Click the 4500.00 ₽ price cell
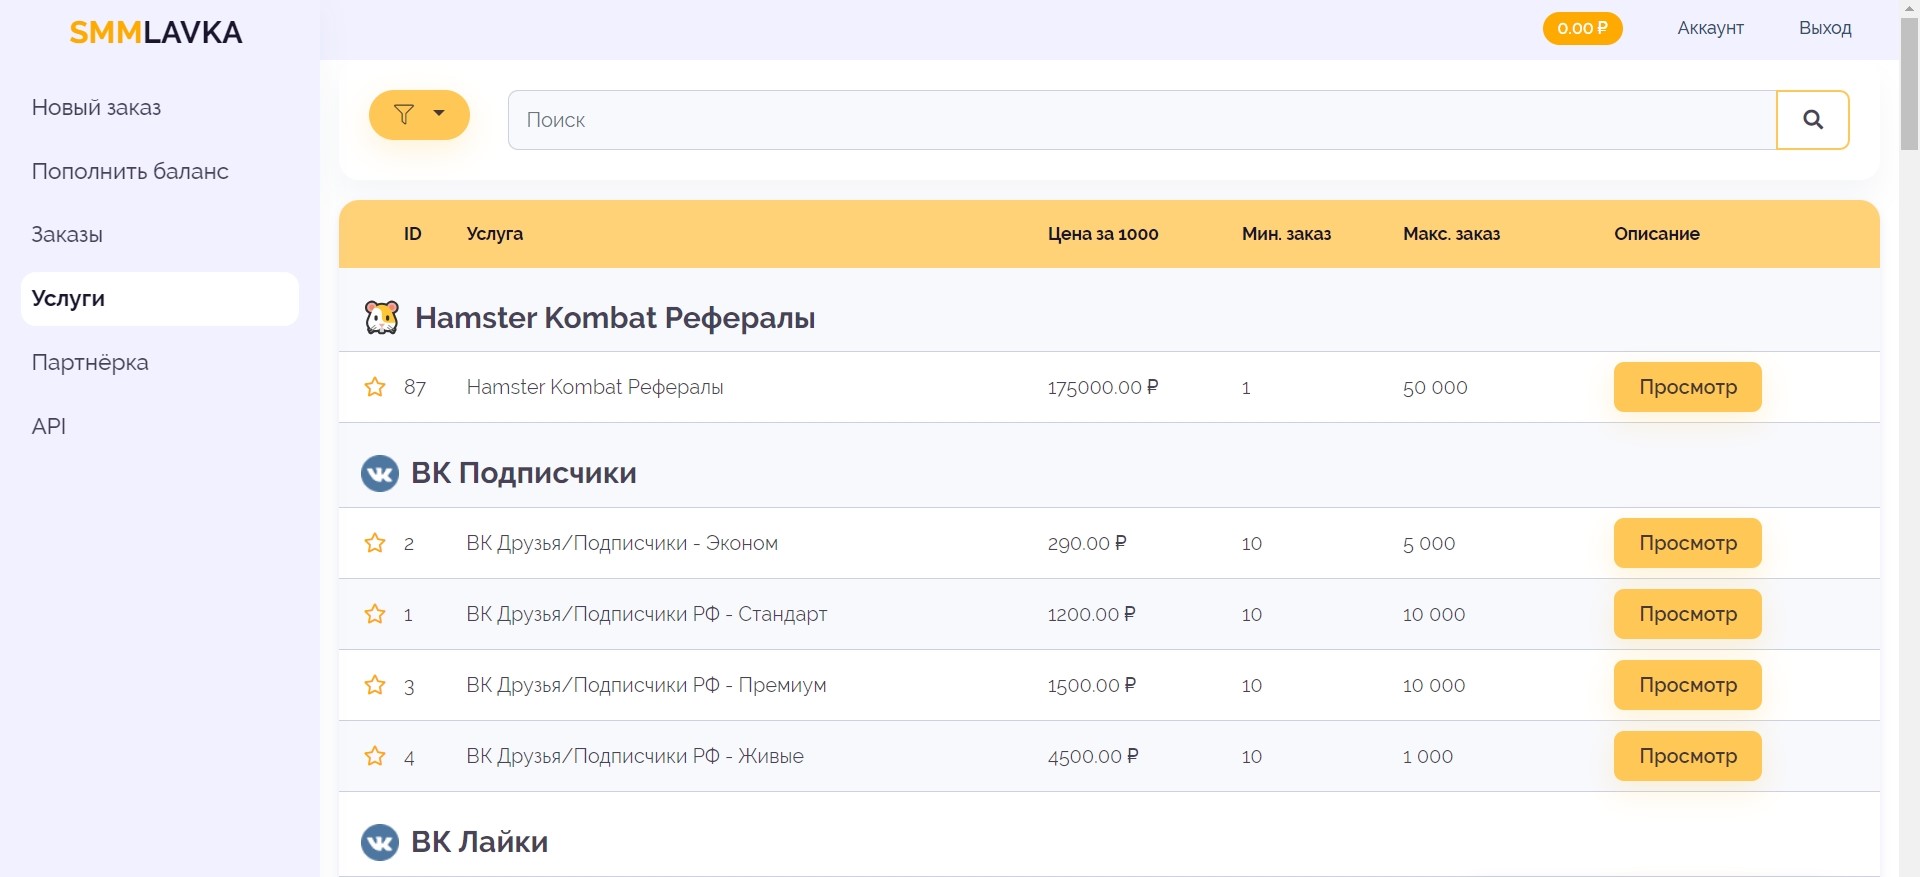This screenshot has height=877, width=1920. pos(1093,756)
